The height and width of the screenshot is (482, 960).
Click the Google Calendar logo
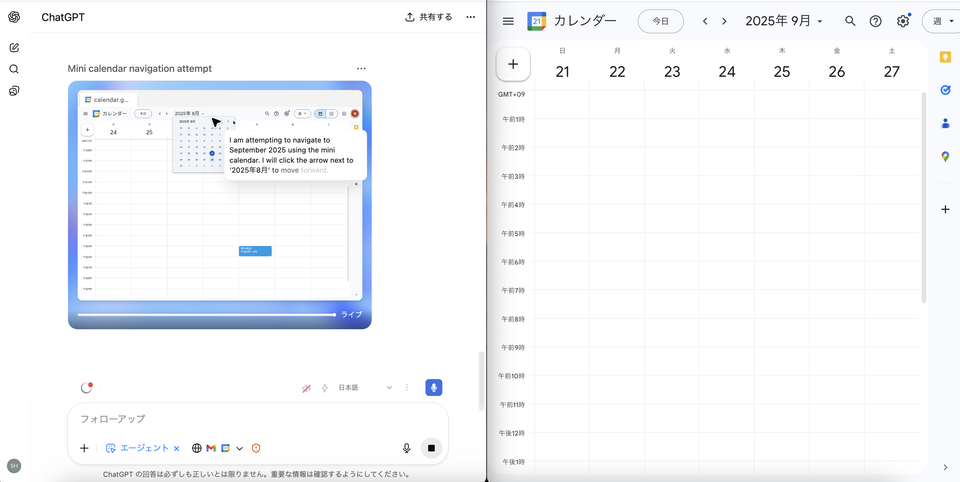536,21
